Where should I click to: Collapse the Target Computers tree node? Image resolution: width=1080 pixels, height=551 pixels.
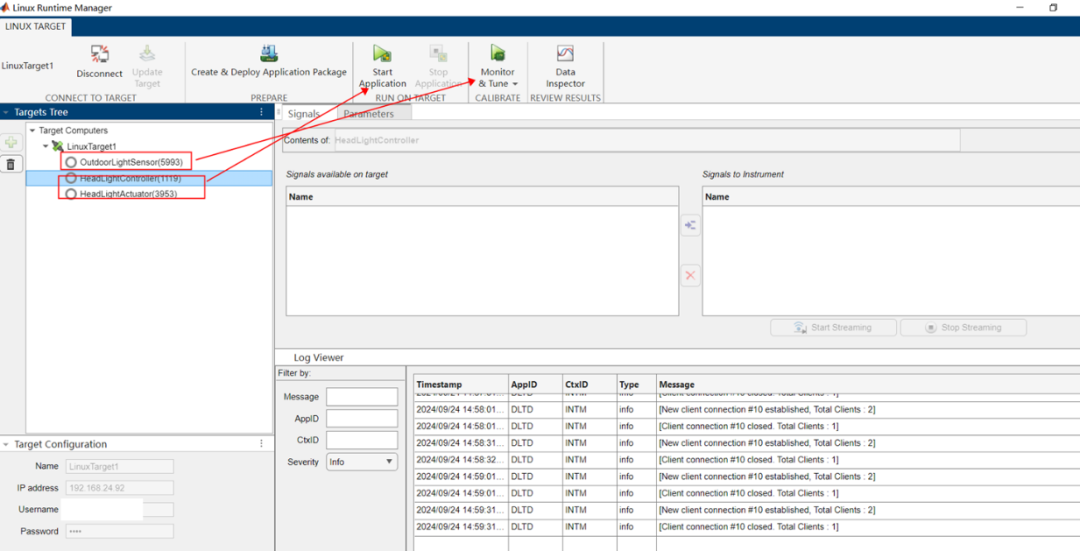(32, 130)
